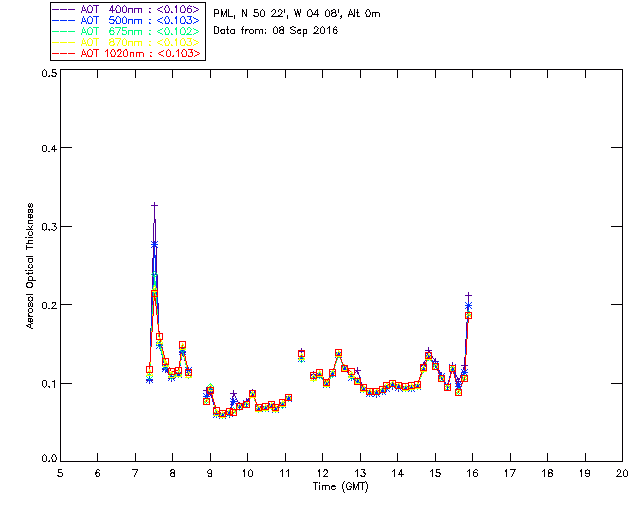640x512 pixels.
Task: Click the x-axis tick label 18
Action: [547, 473]
